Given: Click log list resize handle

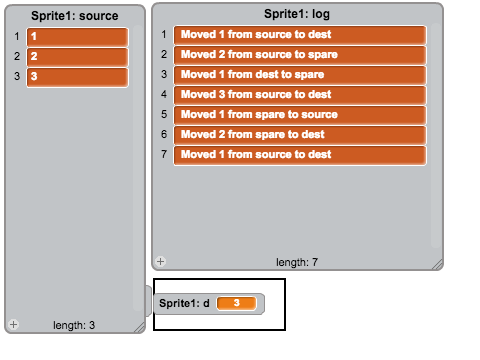Looking at the screenshot, I should point(437,264).
